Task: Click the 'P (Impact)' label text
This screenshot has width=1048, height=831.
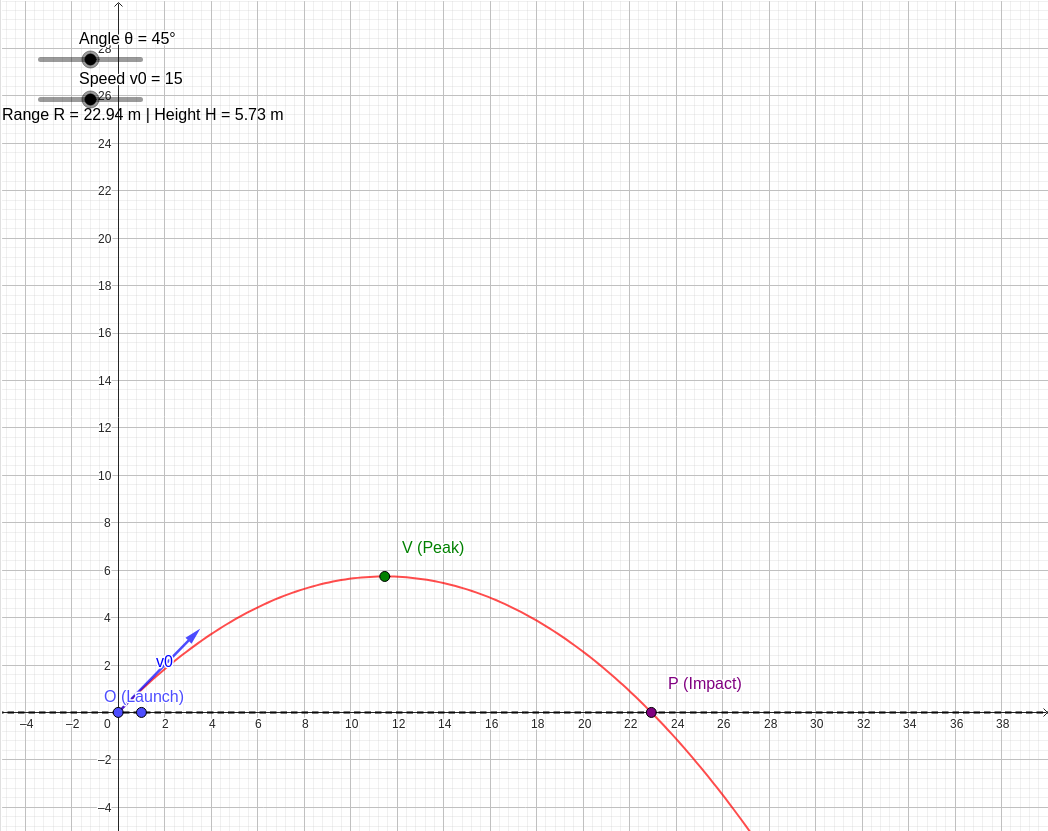Action: [704, 683]
